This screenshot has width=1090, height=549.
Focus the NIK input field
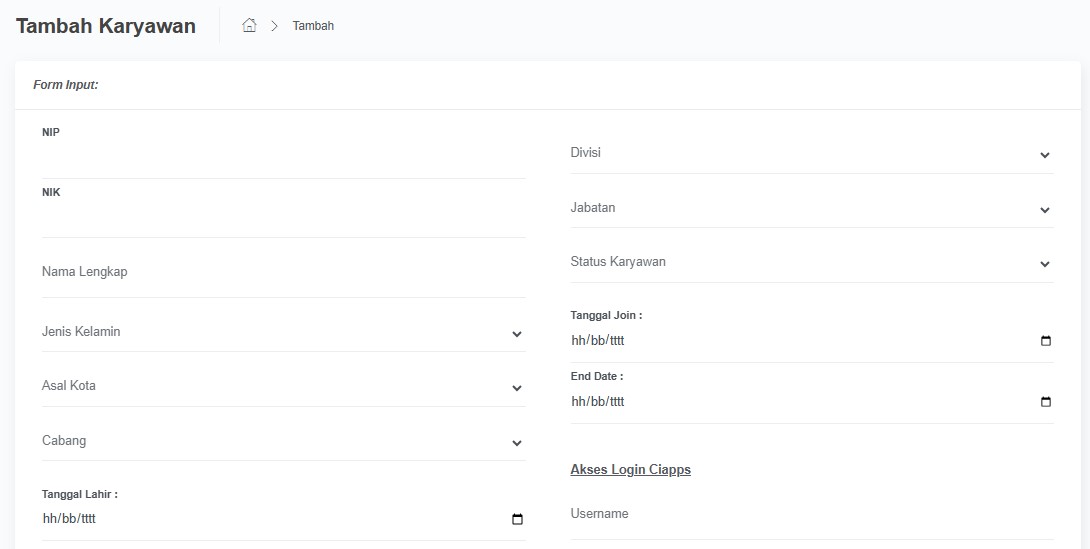[x=283, y=219]
